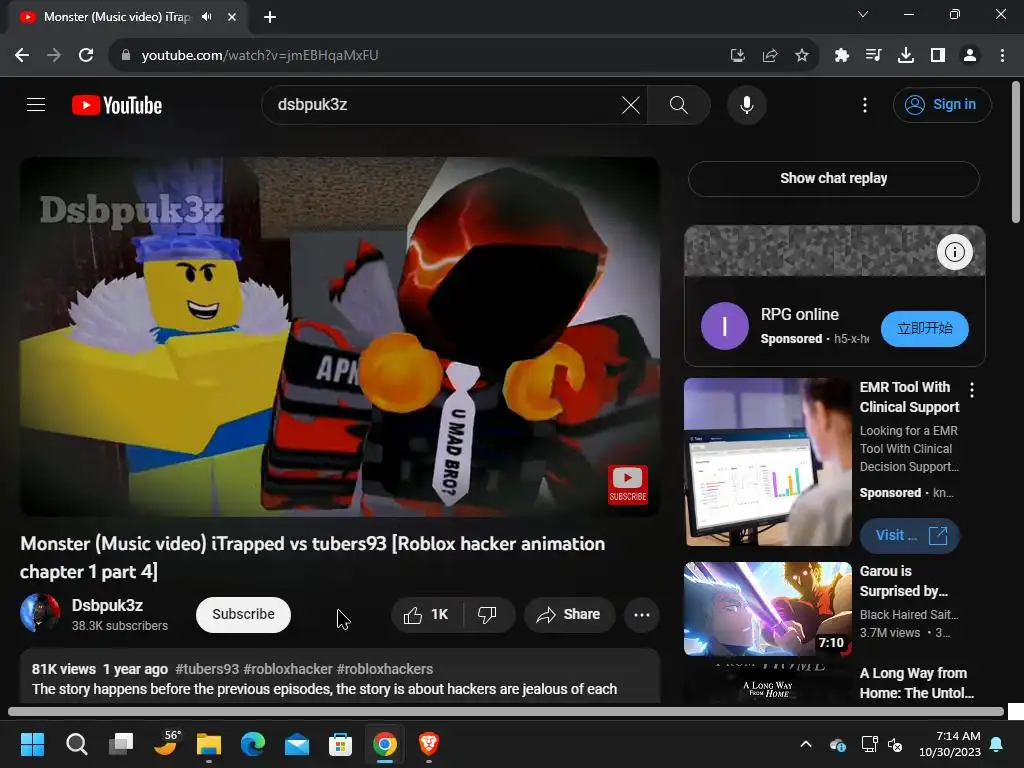Viewport: 1024px width, 768px height.
Task: Open the ad info icon
Action: (x=954, y=251)
